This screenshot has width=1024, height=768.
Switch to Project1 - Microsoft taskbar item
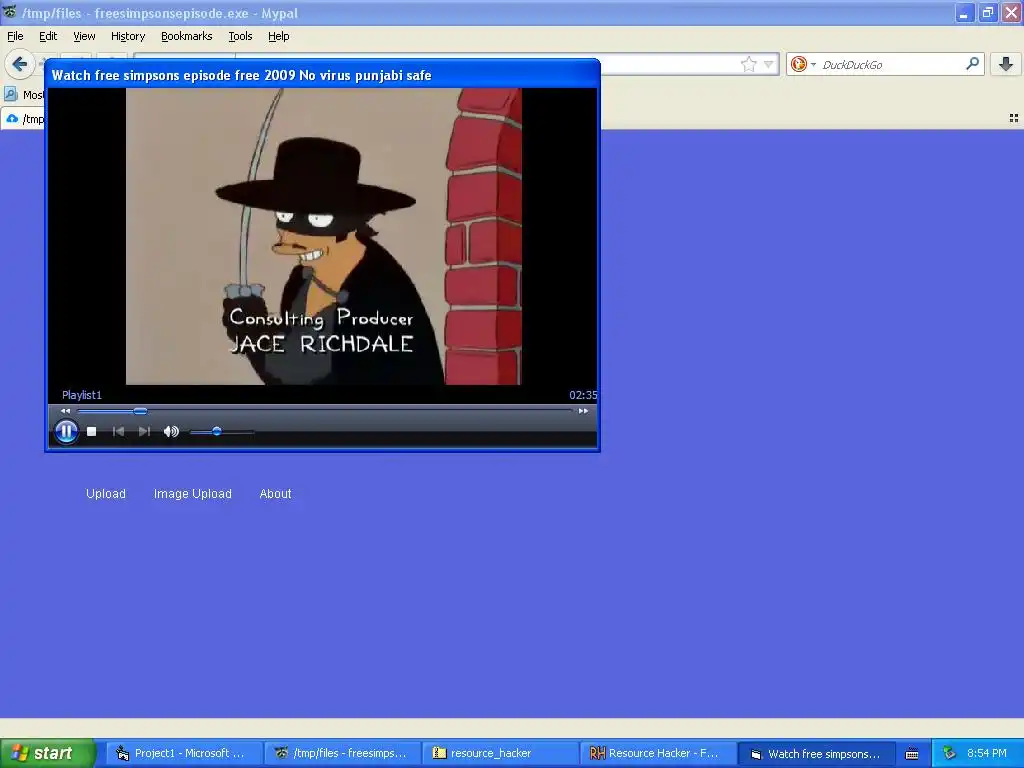(x=185, y=754)
